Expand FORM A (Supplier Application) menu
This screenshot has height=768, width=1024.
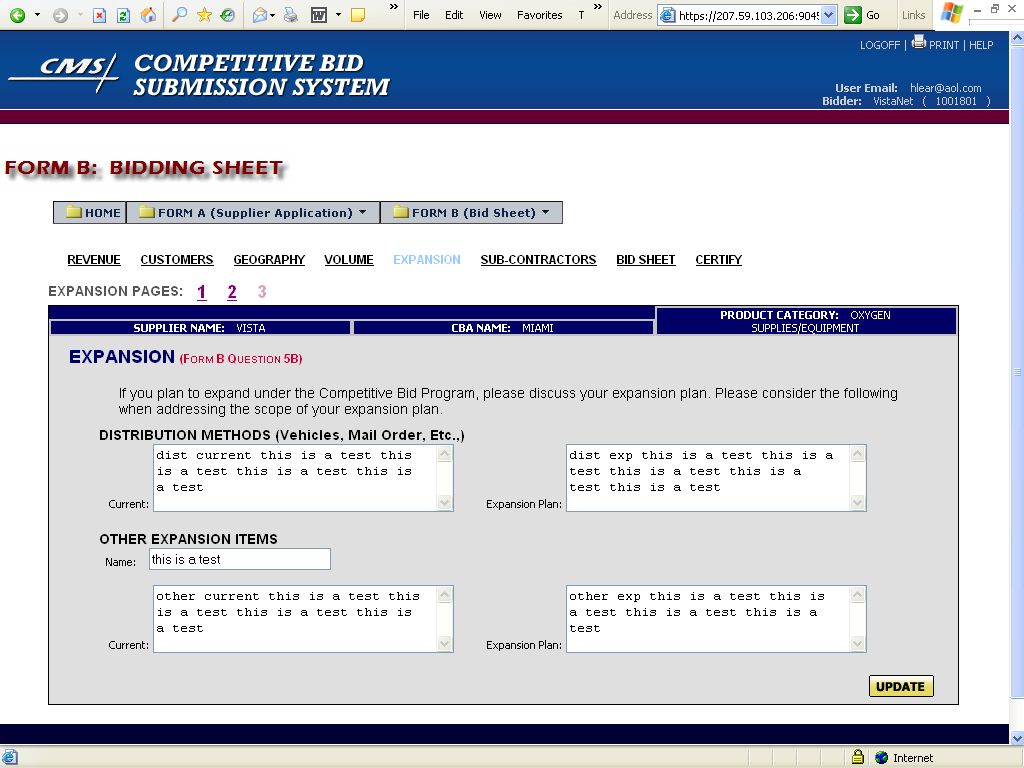pos(253,213)
